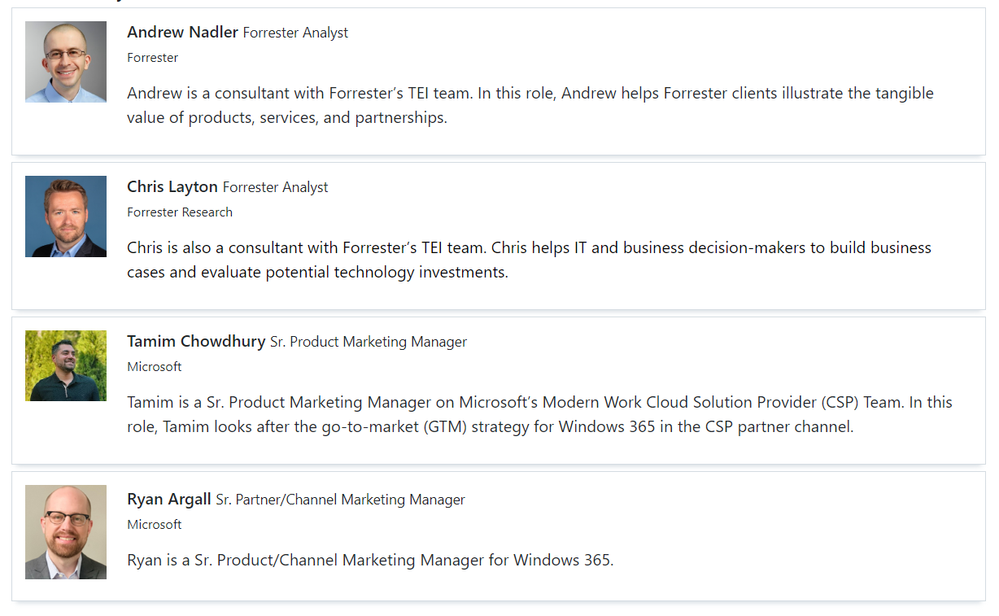Select the name Chris Layton
The width and height of the screenshot is (999, 616).
click(x=172, y=187)
